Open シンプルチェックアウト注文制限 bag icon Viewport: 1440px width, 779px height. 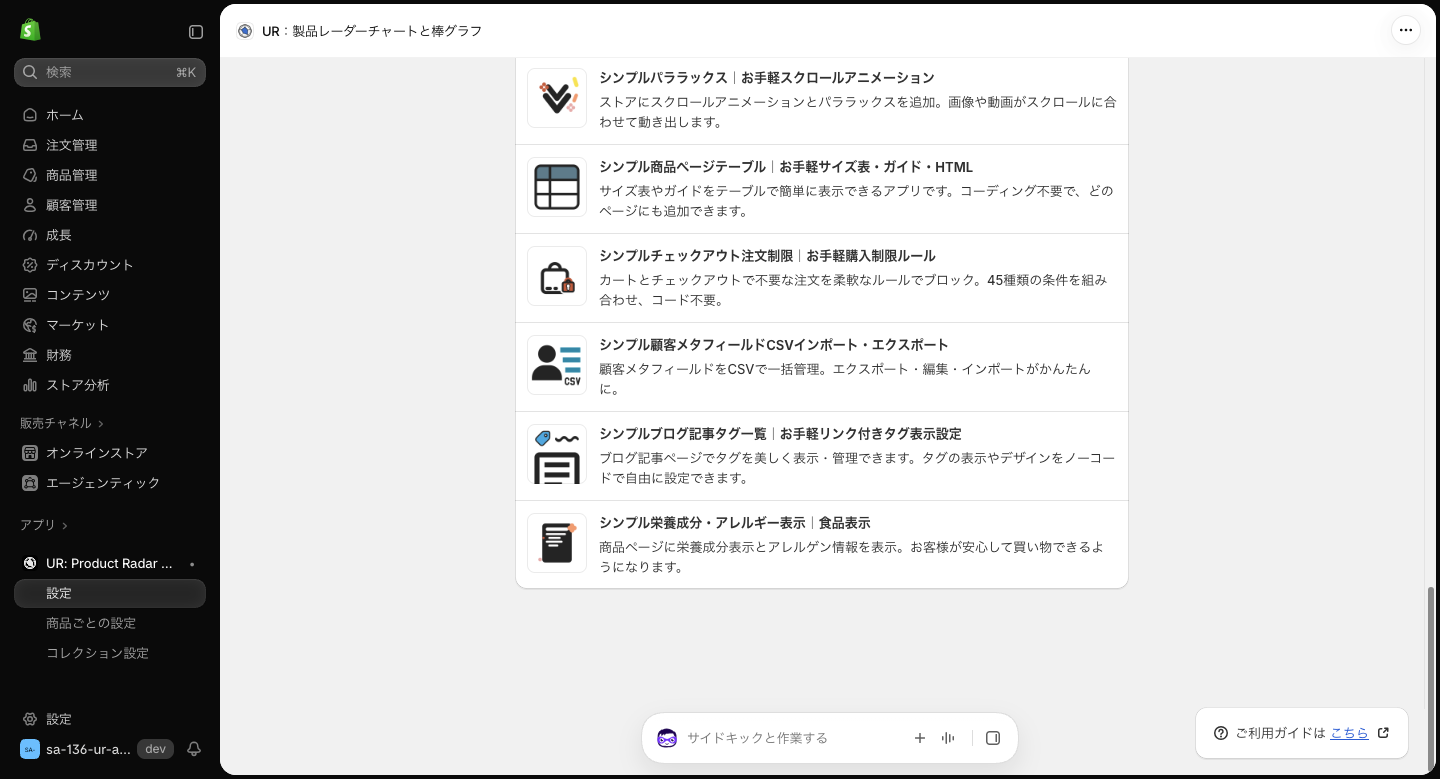pos(557,276)
